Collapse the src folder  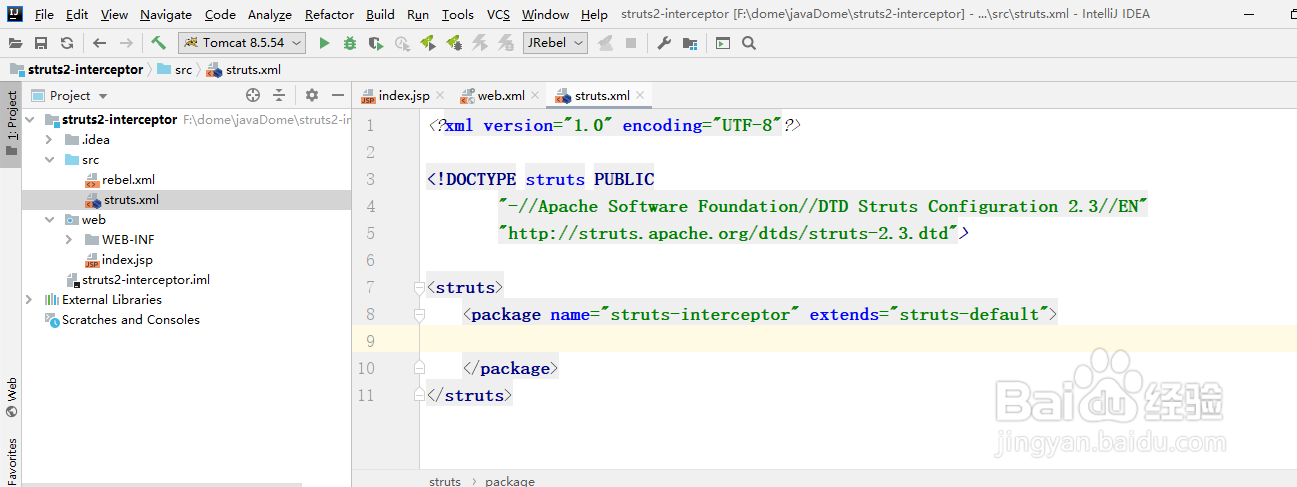pos(49,159)
